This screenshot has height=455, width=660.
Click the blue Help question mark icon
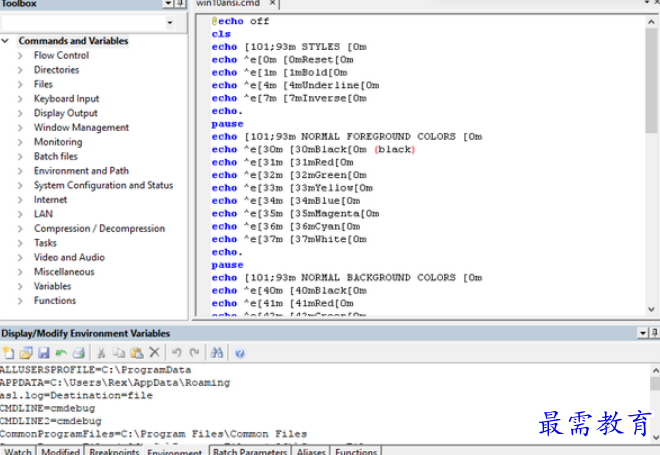[240, 353]
